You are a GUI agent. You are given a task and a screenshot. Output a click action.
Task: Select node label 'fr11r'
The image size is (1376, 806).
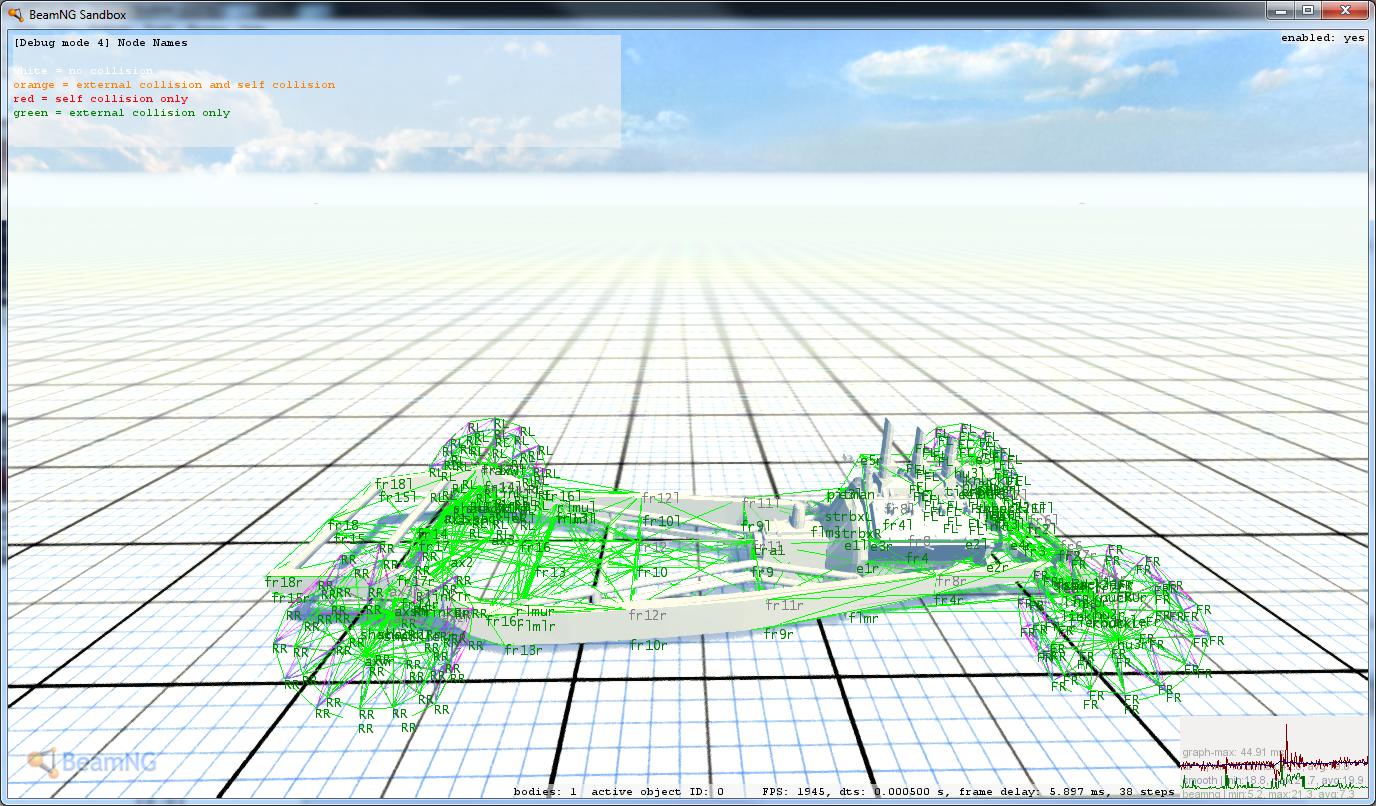point(784,605)
